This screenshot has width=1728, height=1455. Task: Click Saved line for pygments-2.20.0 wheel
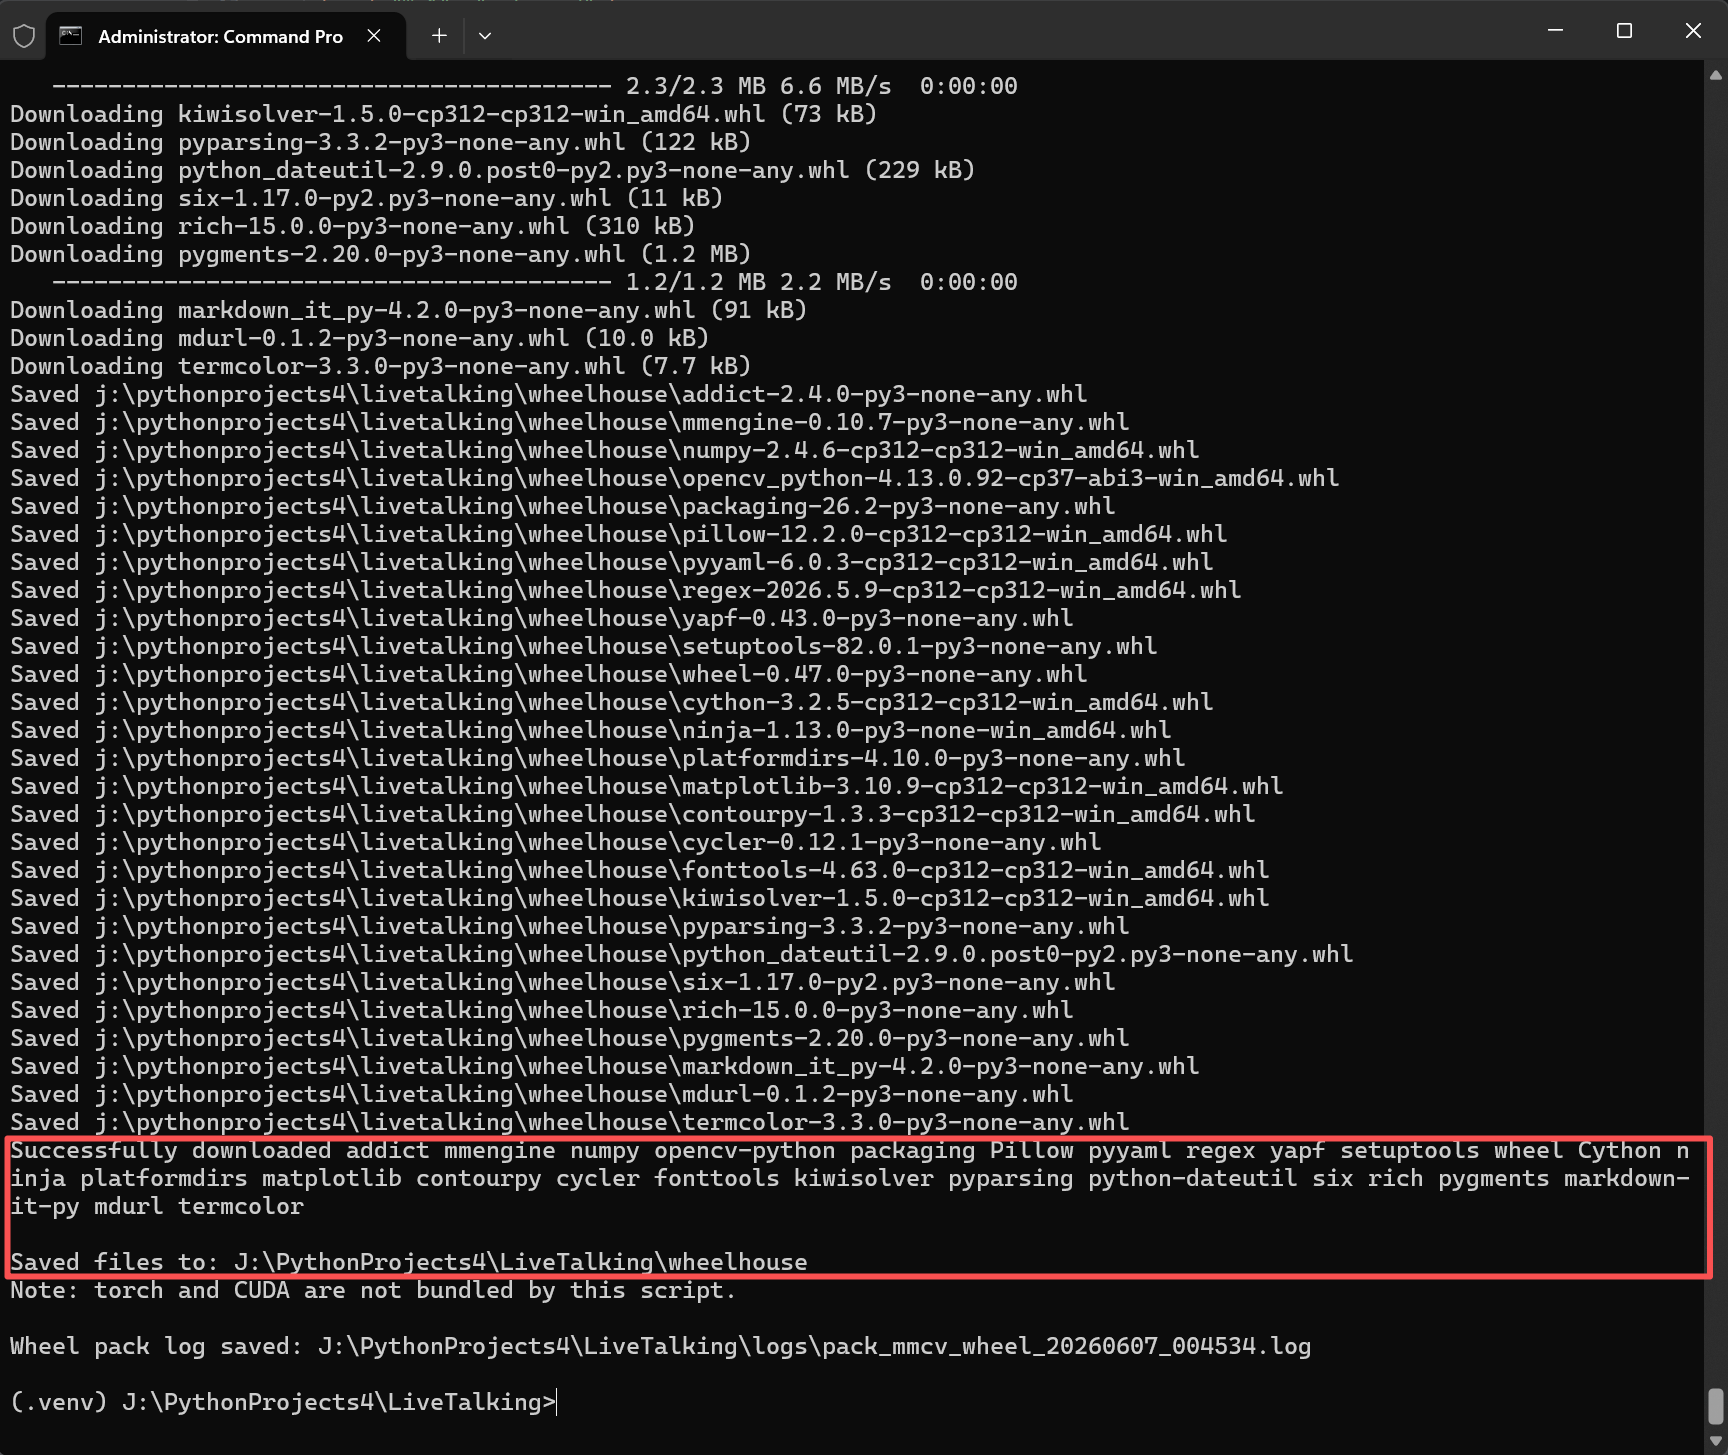tap(569, 1038)
